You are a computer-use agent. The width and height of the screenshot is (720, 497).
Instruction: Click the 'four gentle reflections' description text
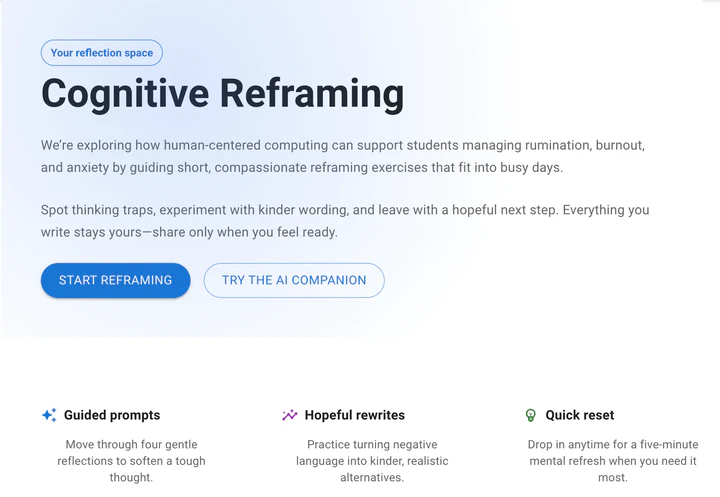[x=131, y=461]
